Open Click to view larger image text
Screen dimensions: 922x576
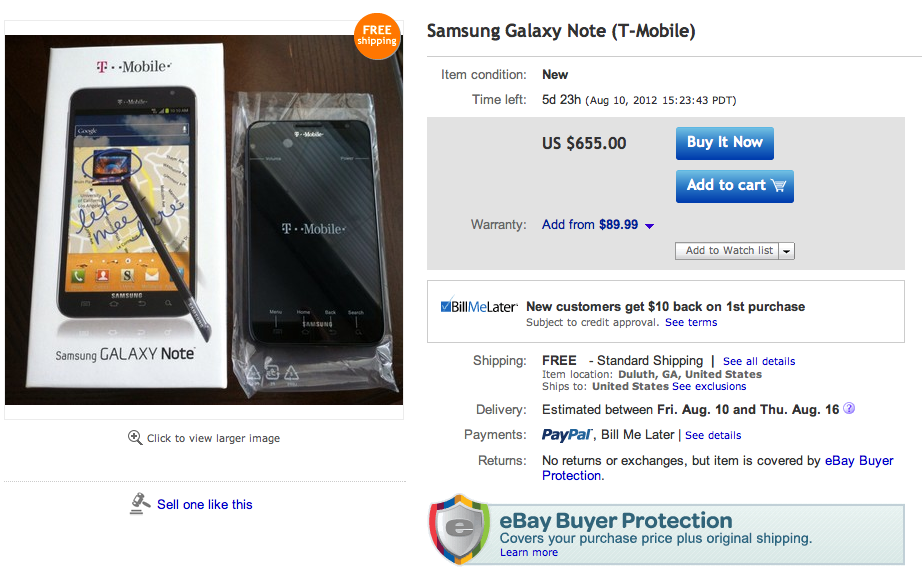pos(213,438)
